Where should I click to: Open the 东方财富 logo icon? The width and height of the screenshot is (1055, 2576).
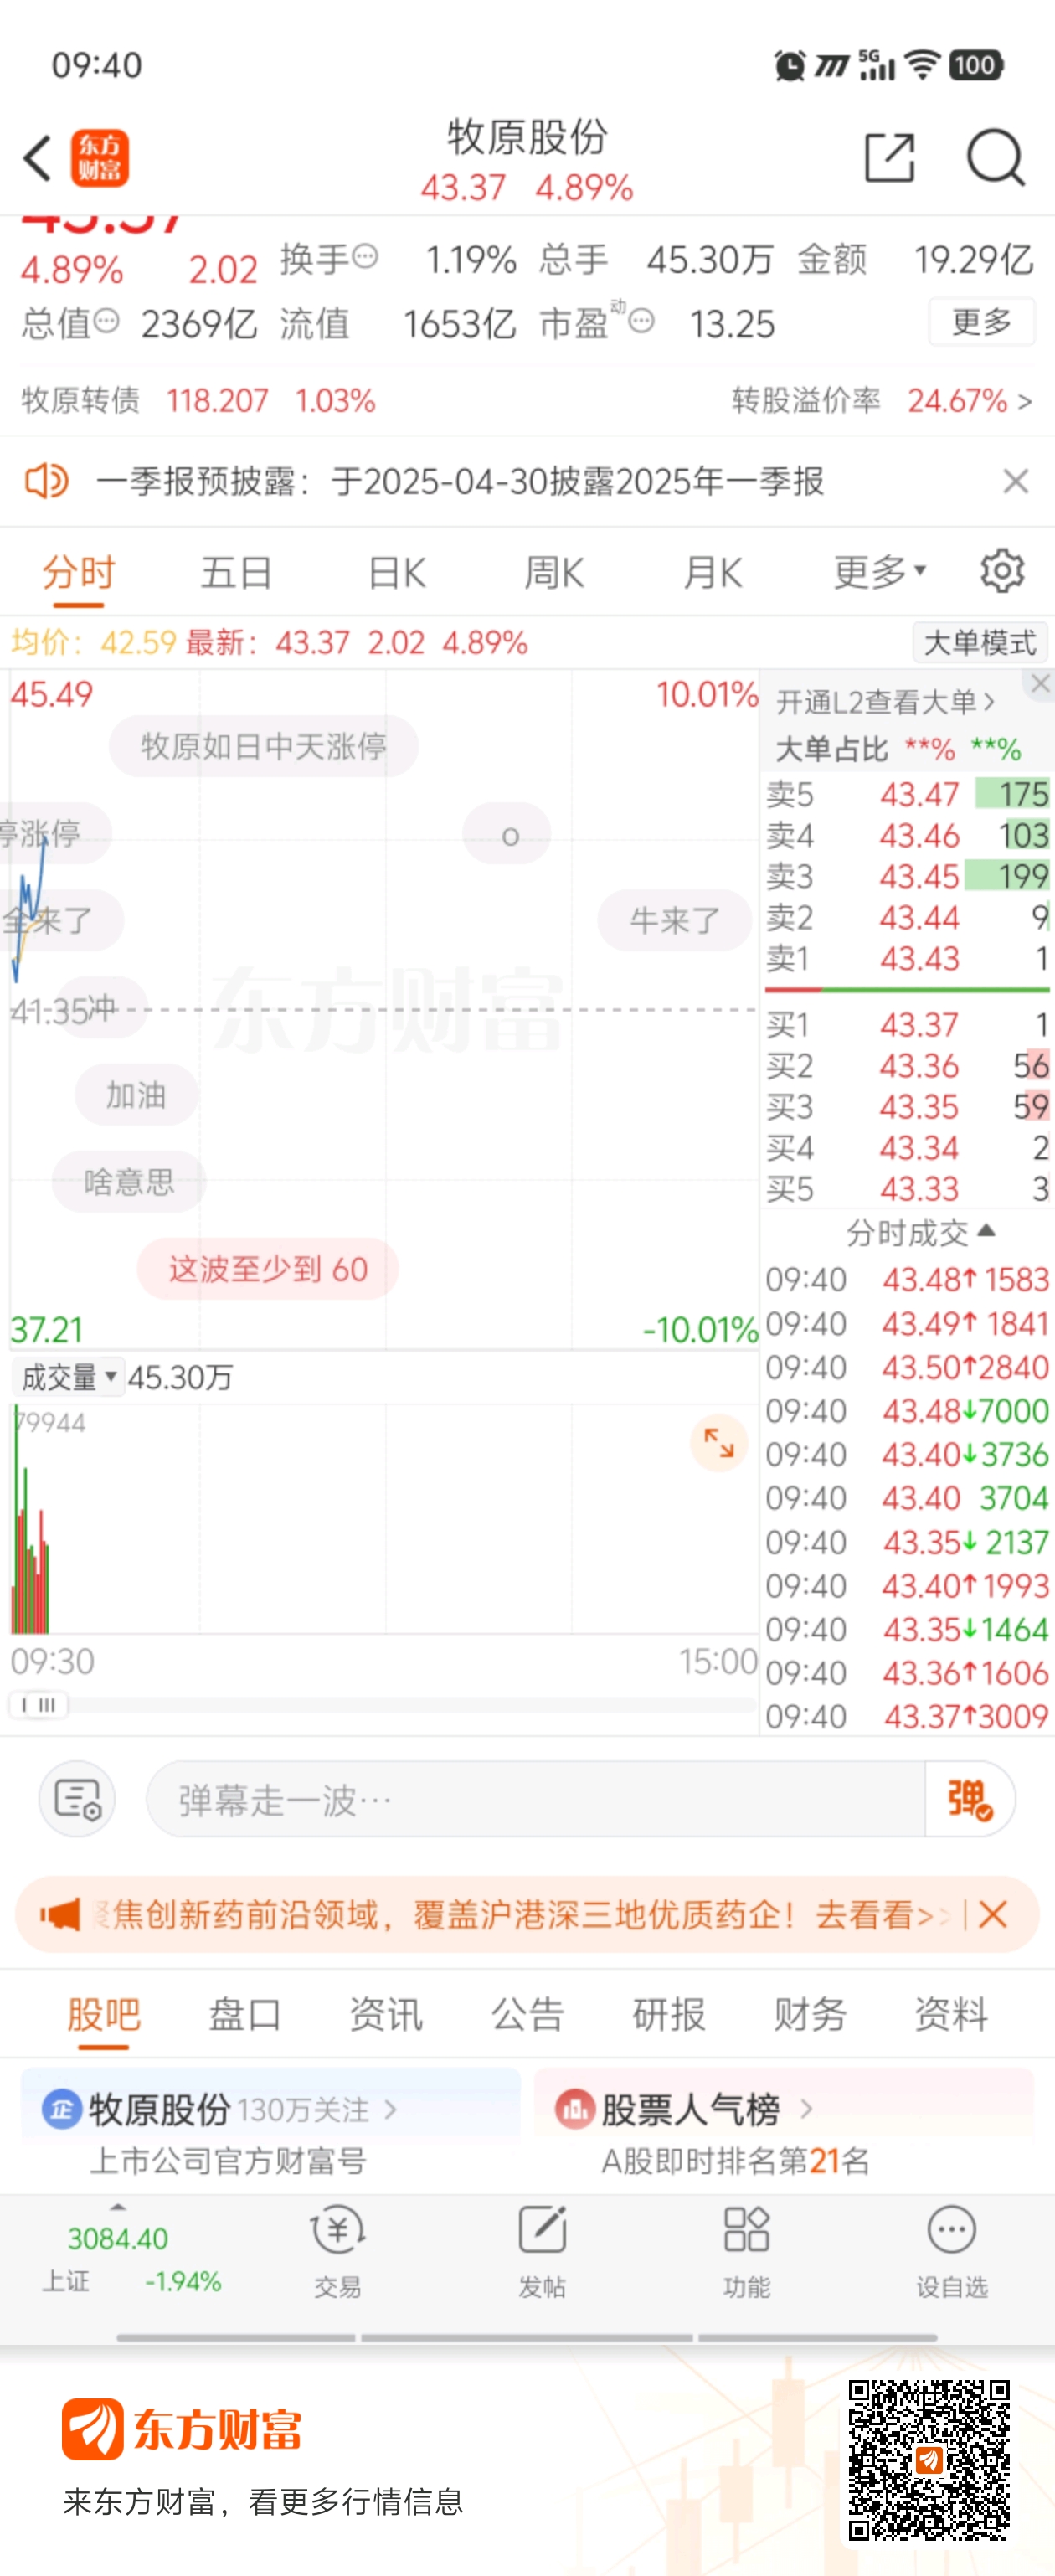click(100, 158)
